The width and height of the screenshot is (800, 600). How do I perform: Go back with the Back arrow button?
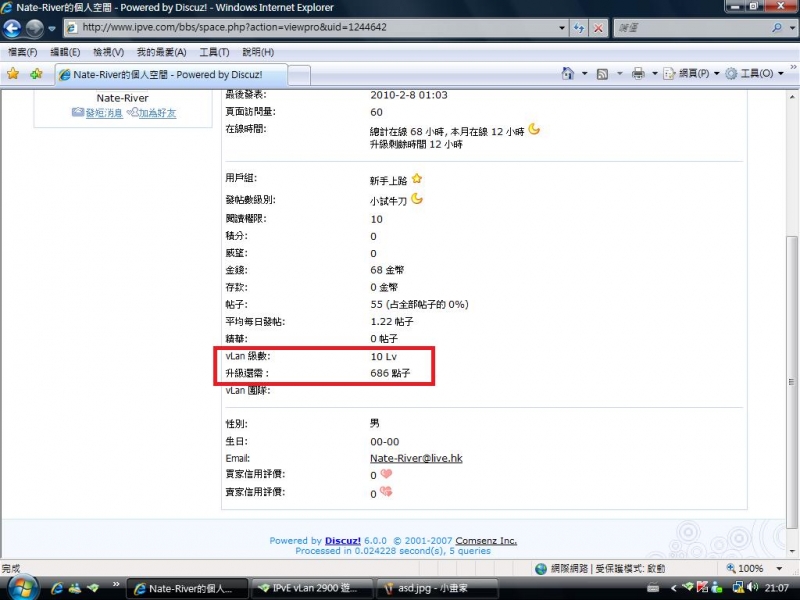(x=12, y=29)
